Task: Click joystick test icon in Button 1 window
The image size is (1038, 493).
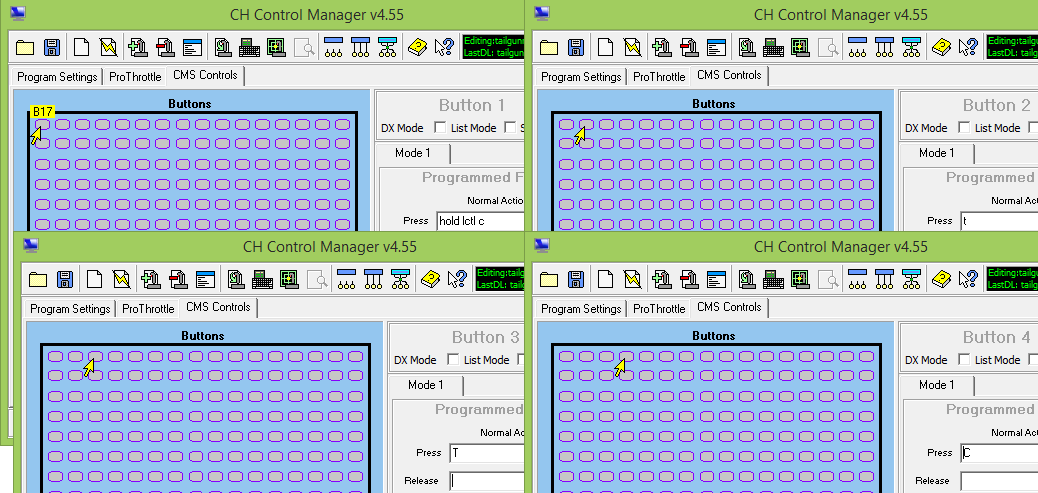Action: click(x=223, y=47)
